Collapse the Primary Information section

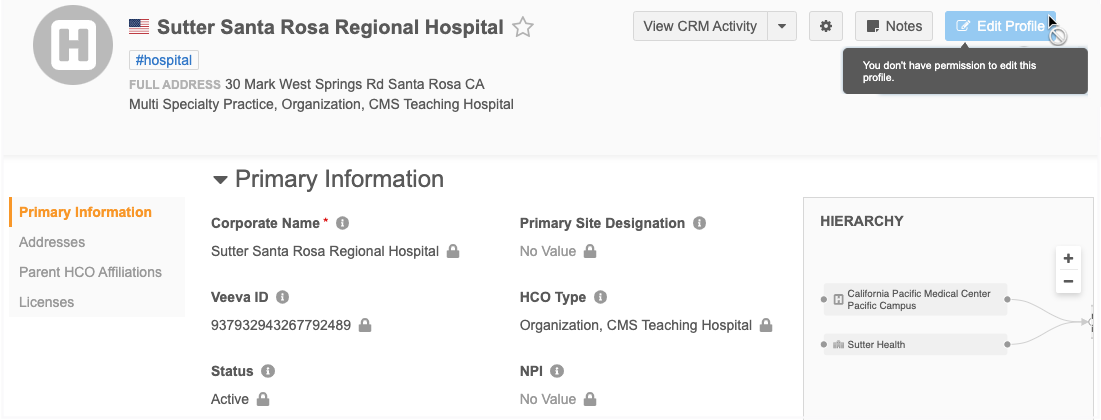point(221,180)
